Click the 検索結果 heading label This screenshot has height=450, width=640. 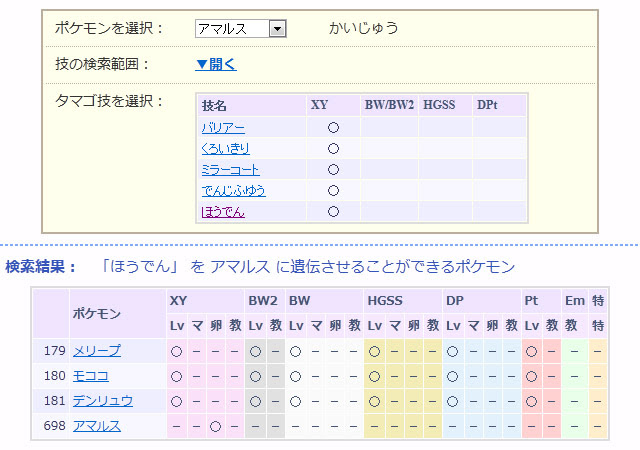pos(40,267)
